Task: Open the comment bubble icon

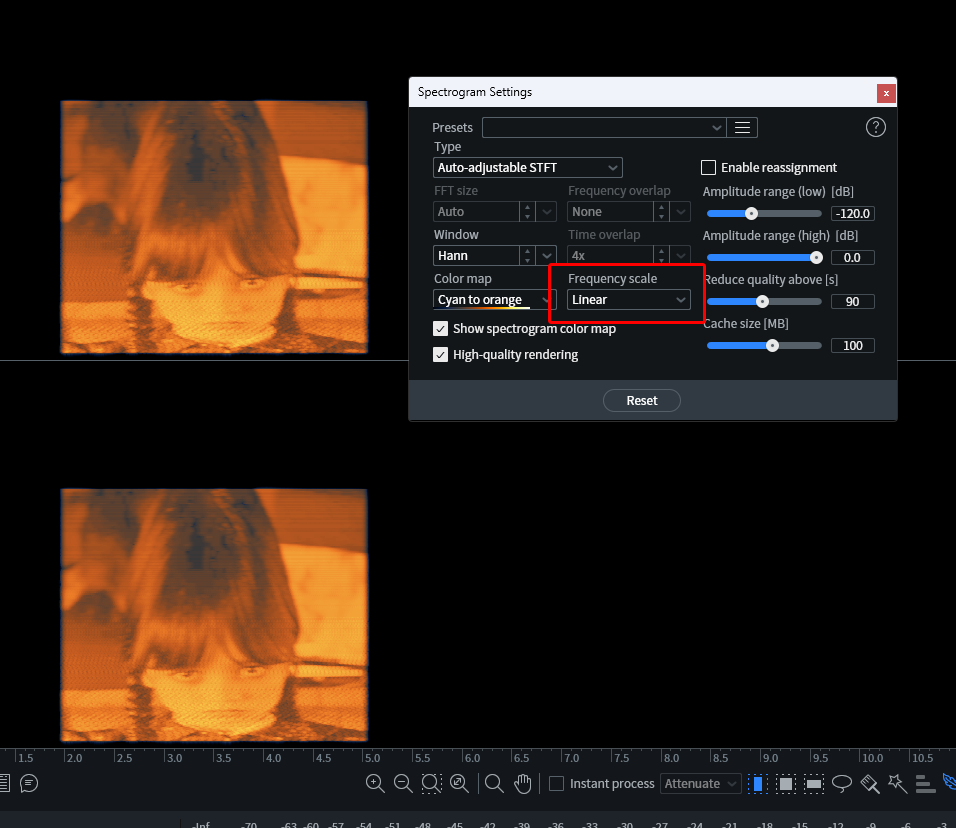Action: (29, 783)
